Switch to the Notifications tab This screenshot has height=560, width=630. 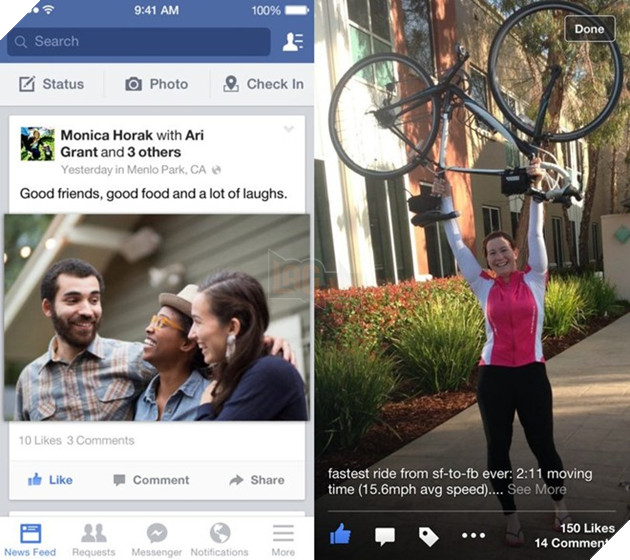[219, 540]
